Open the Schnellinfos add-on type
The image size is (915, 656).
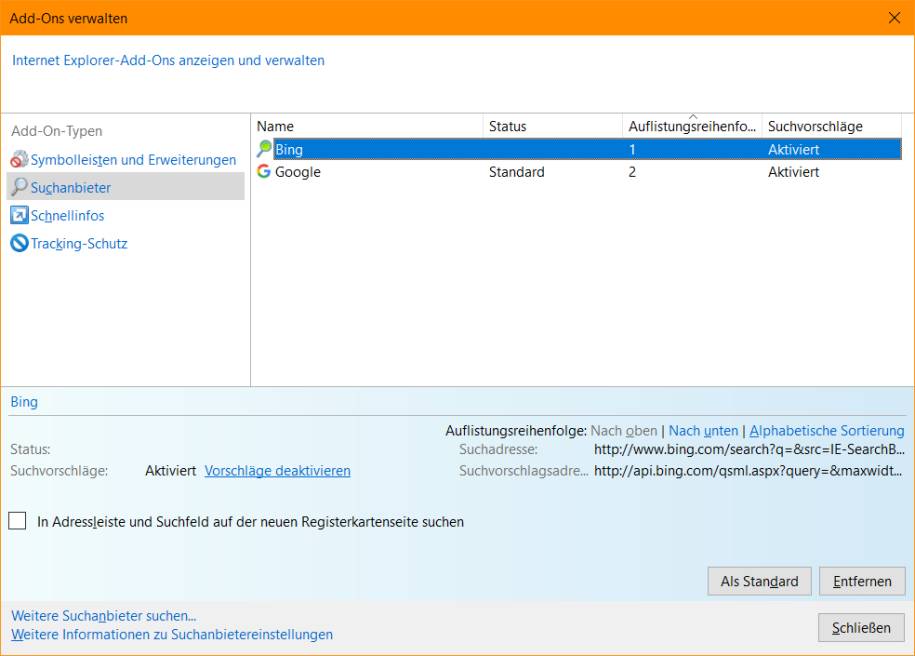click(67, 215)
